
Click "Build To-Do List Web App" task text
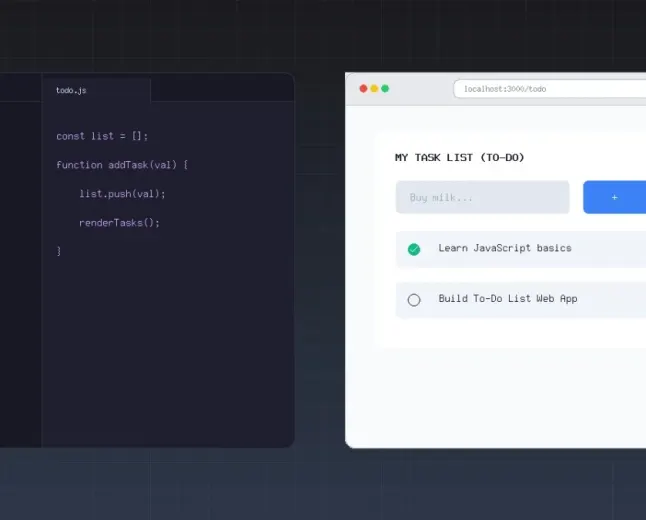508,299
